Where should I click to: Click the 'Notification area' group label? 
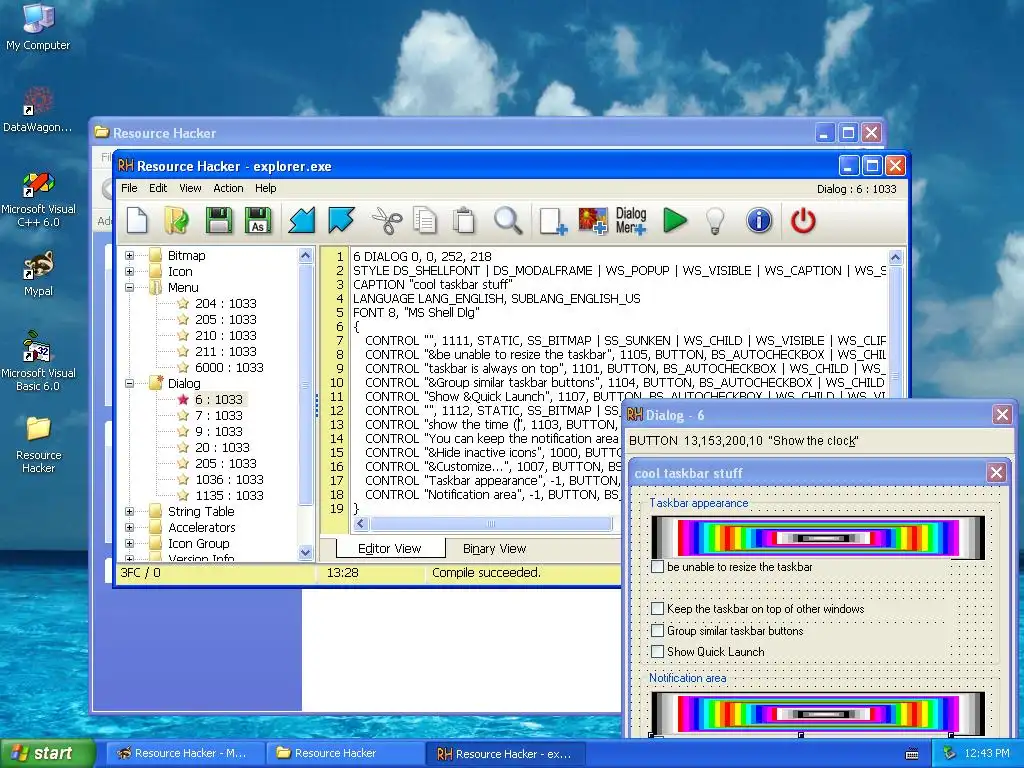coord(687,678)
